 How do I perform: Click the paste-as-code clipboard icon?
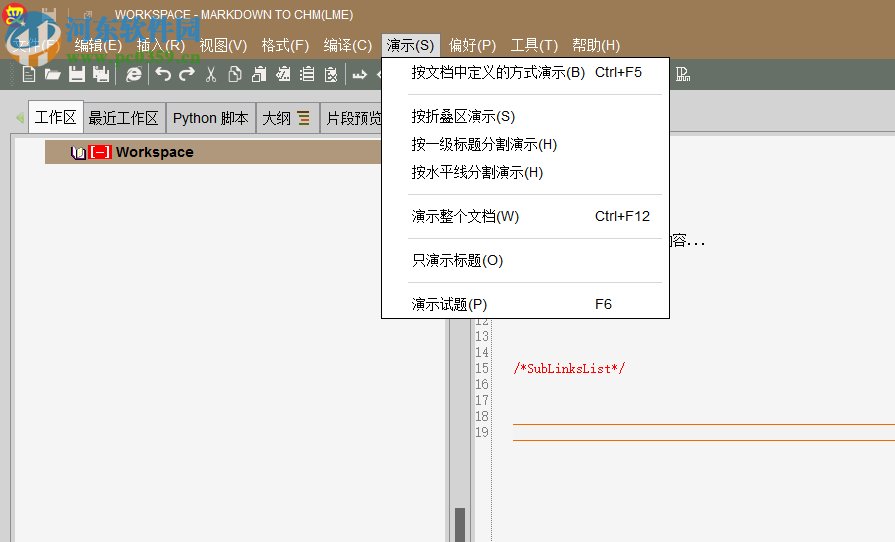pyautogui.click(x=283, y=74)
